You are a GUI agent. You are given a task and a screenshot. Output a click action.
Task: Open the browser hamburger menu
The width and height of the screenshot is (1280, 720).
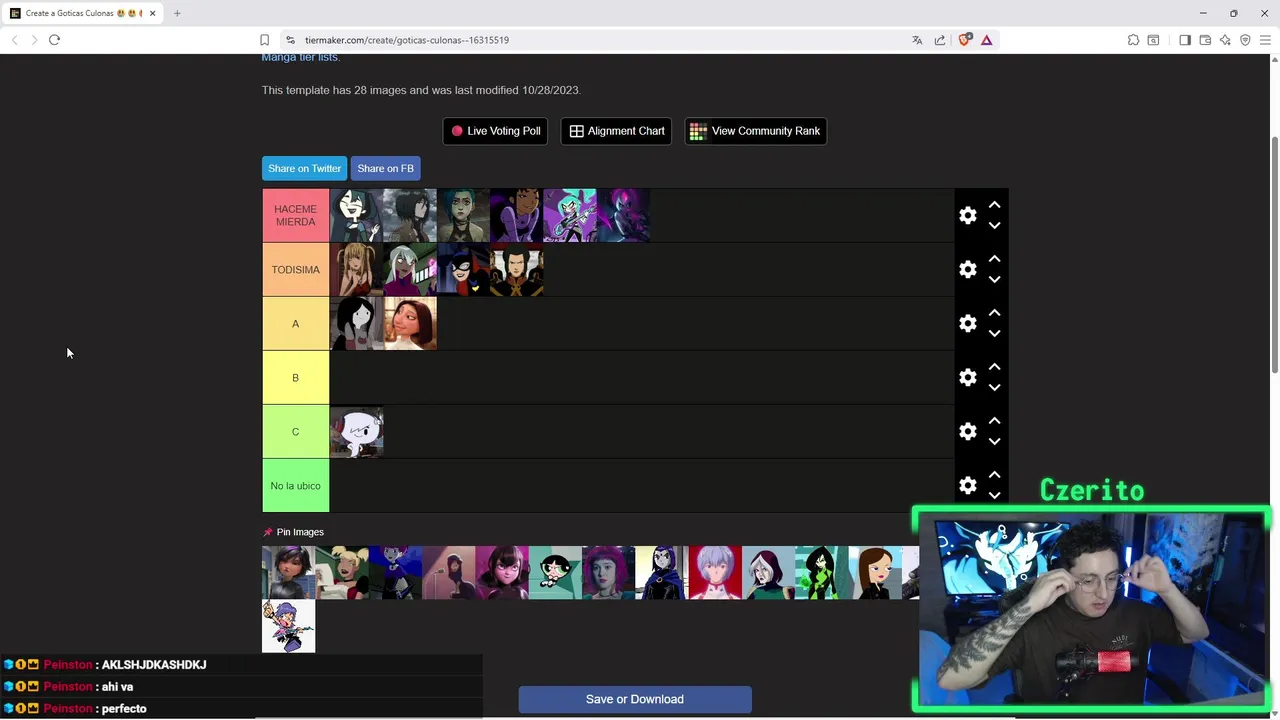coord(1265,40)
